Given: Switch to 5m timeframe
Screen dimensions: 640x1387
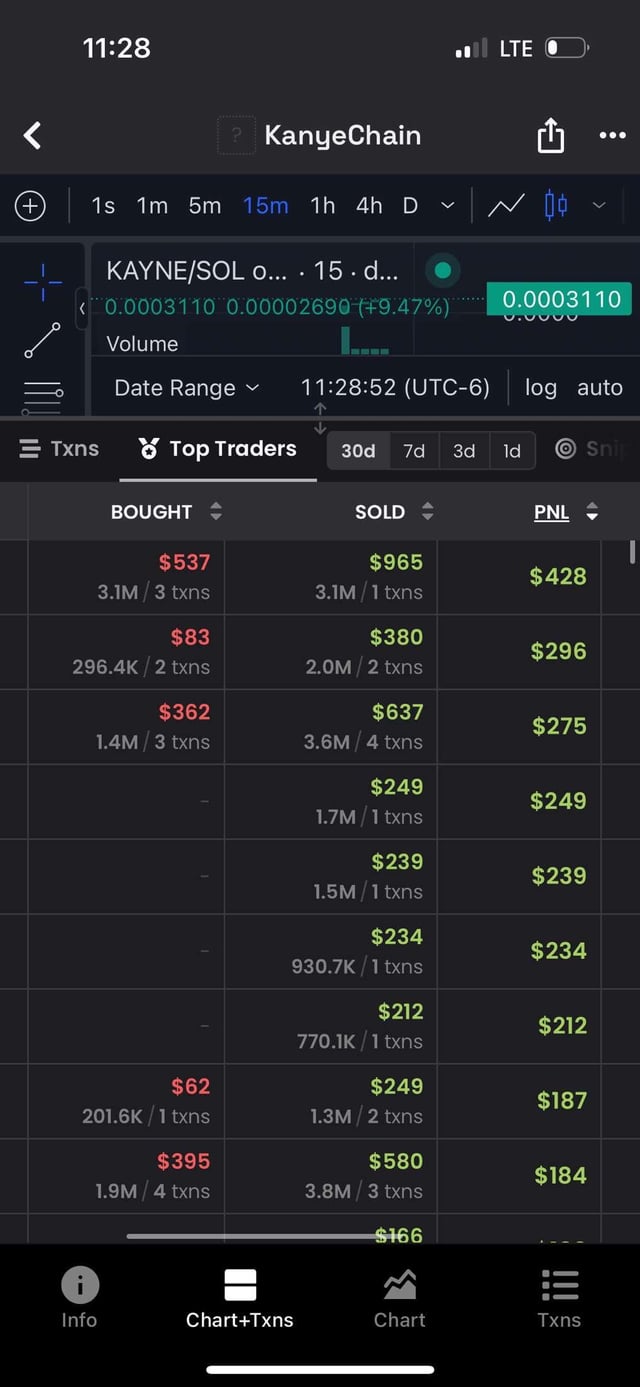Looking at the screenshot, I should (x=204, y=206).
